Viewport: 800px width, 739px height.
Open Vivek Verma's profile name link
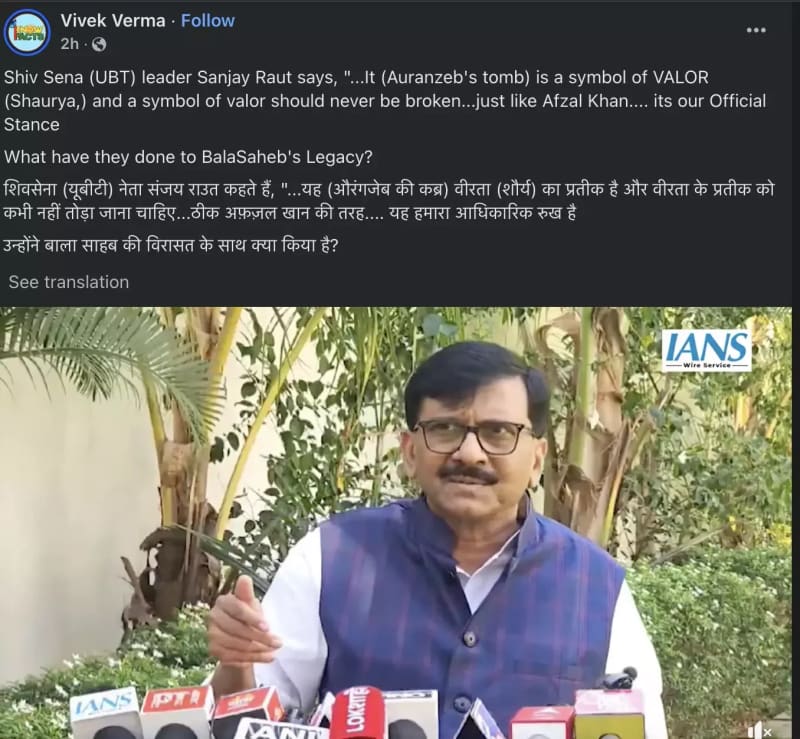click(x=113, y=20)
